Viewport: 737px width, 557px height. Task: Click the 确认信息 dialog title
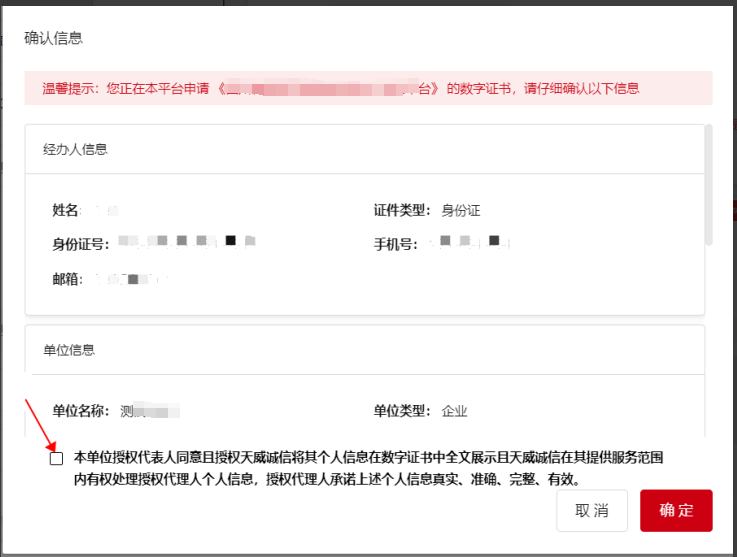[x=53, y=39]
